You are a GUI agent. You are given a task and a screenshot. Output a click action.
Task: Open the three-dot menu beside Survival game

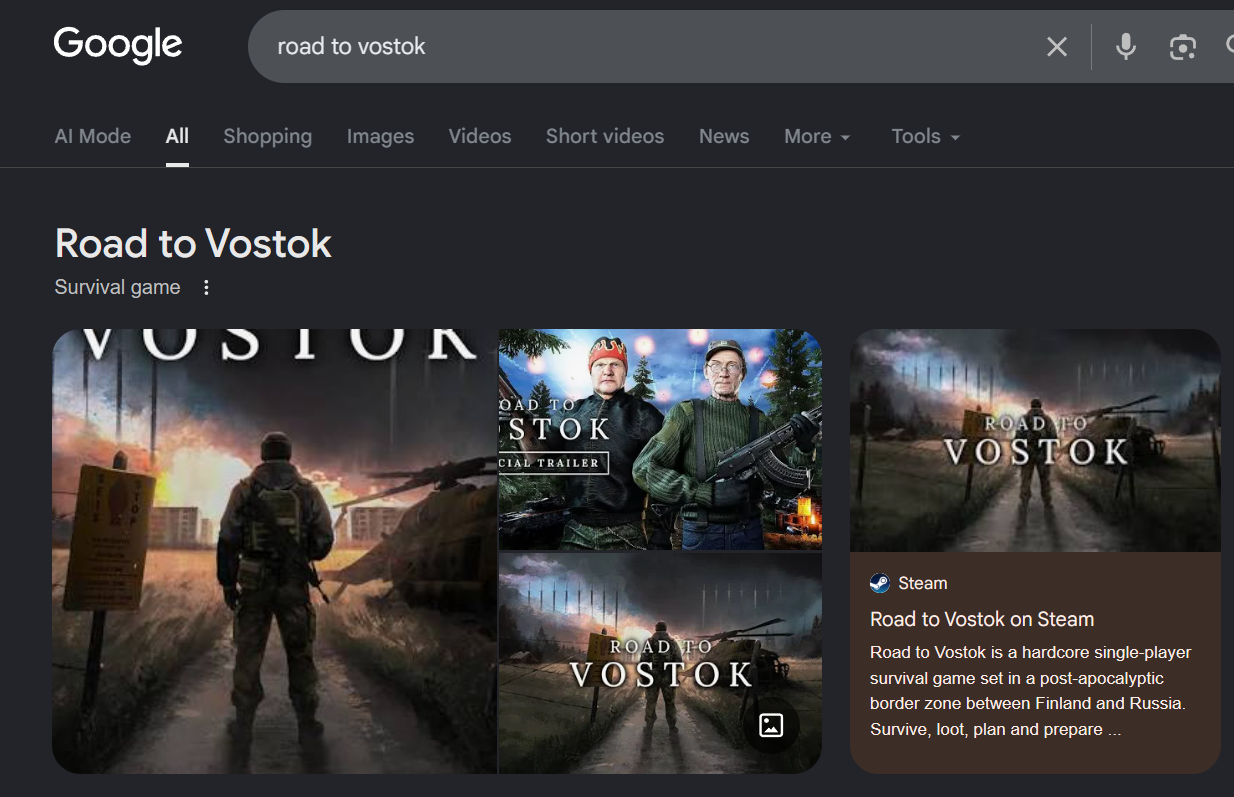207,288
